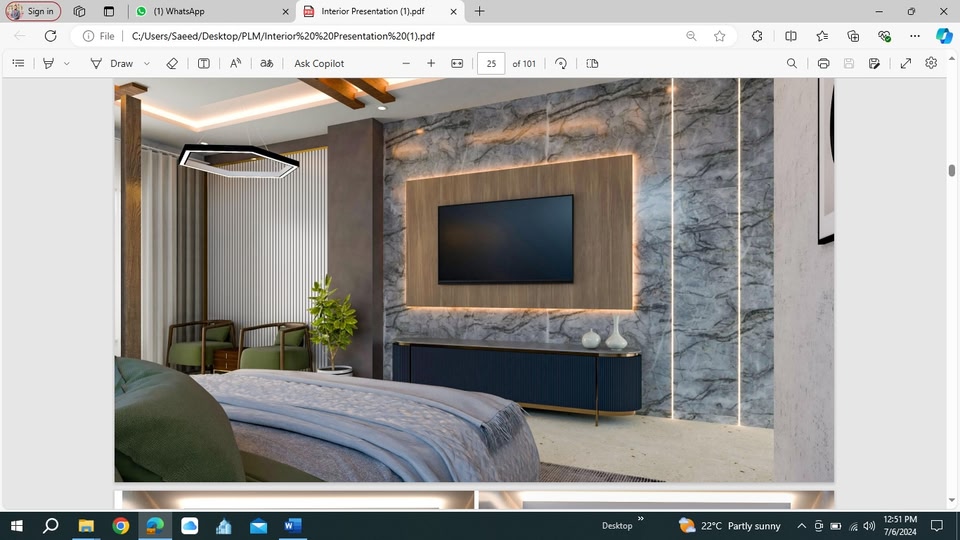Screen dimensions: 960x540
Task: Open the PDF settings gear
Action: pos(931,63)
